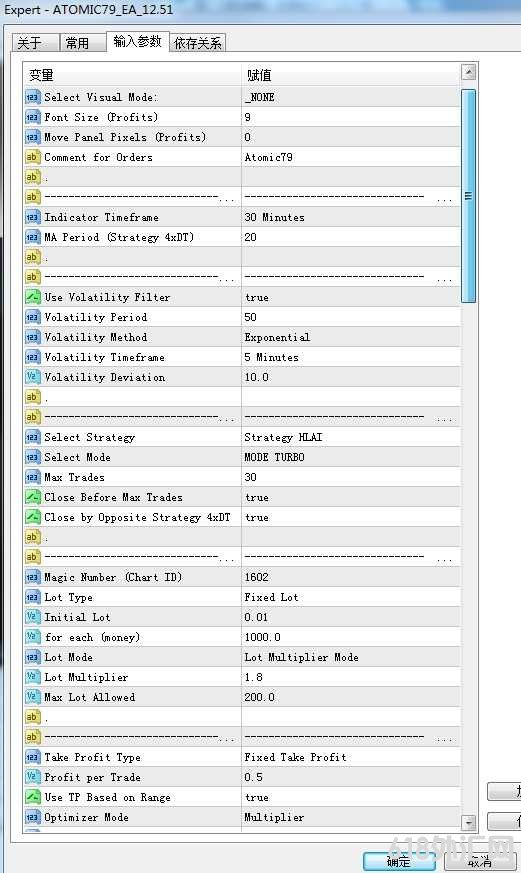This screenshot has height=873, width=521.
Task: Click the double-type icon beside Volatility Deviation
Action: pyautogui.click(x=33, y=377)
